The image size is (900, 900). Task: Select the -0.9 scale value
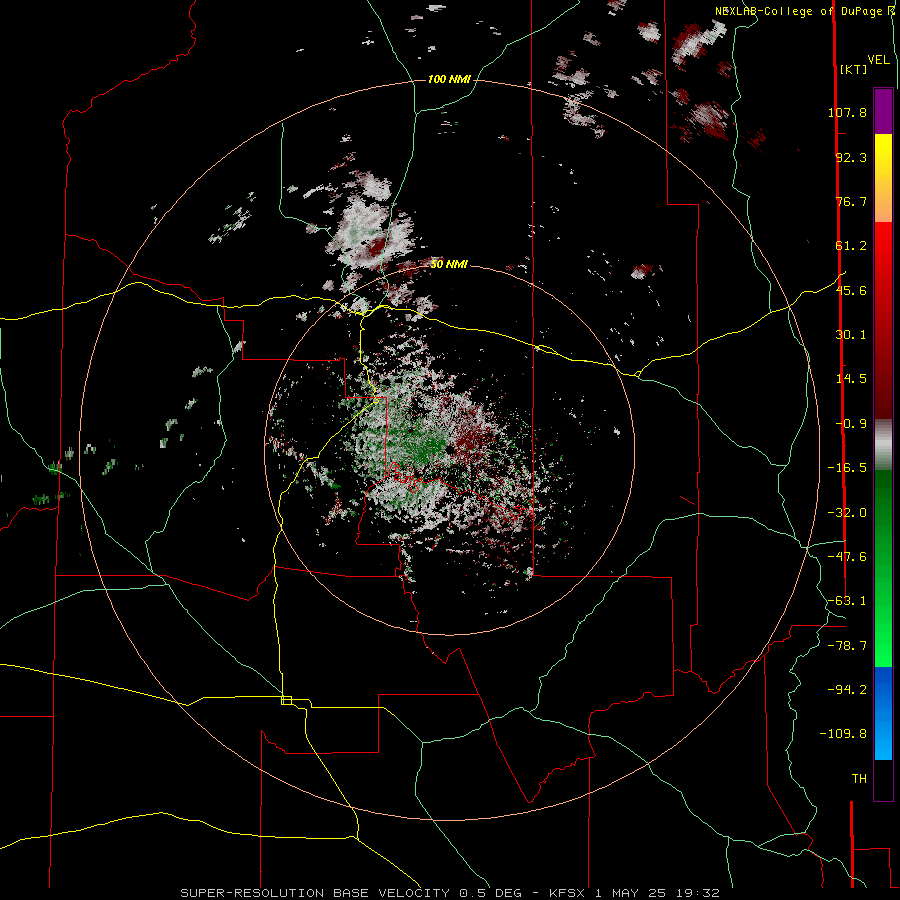(x=851, y=424)
